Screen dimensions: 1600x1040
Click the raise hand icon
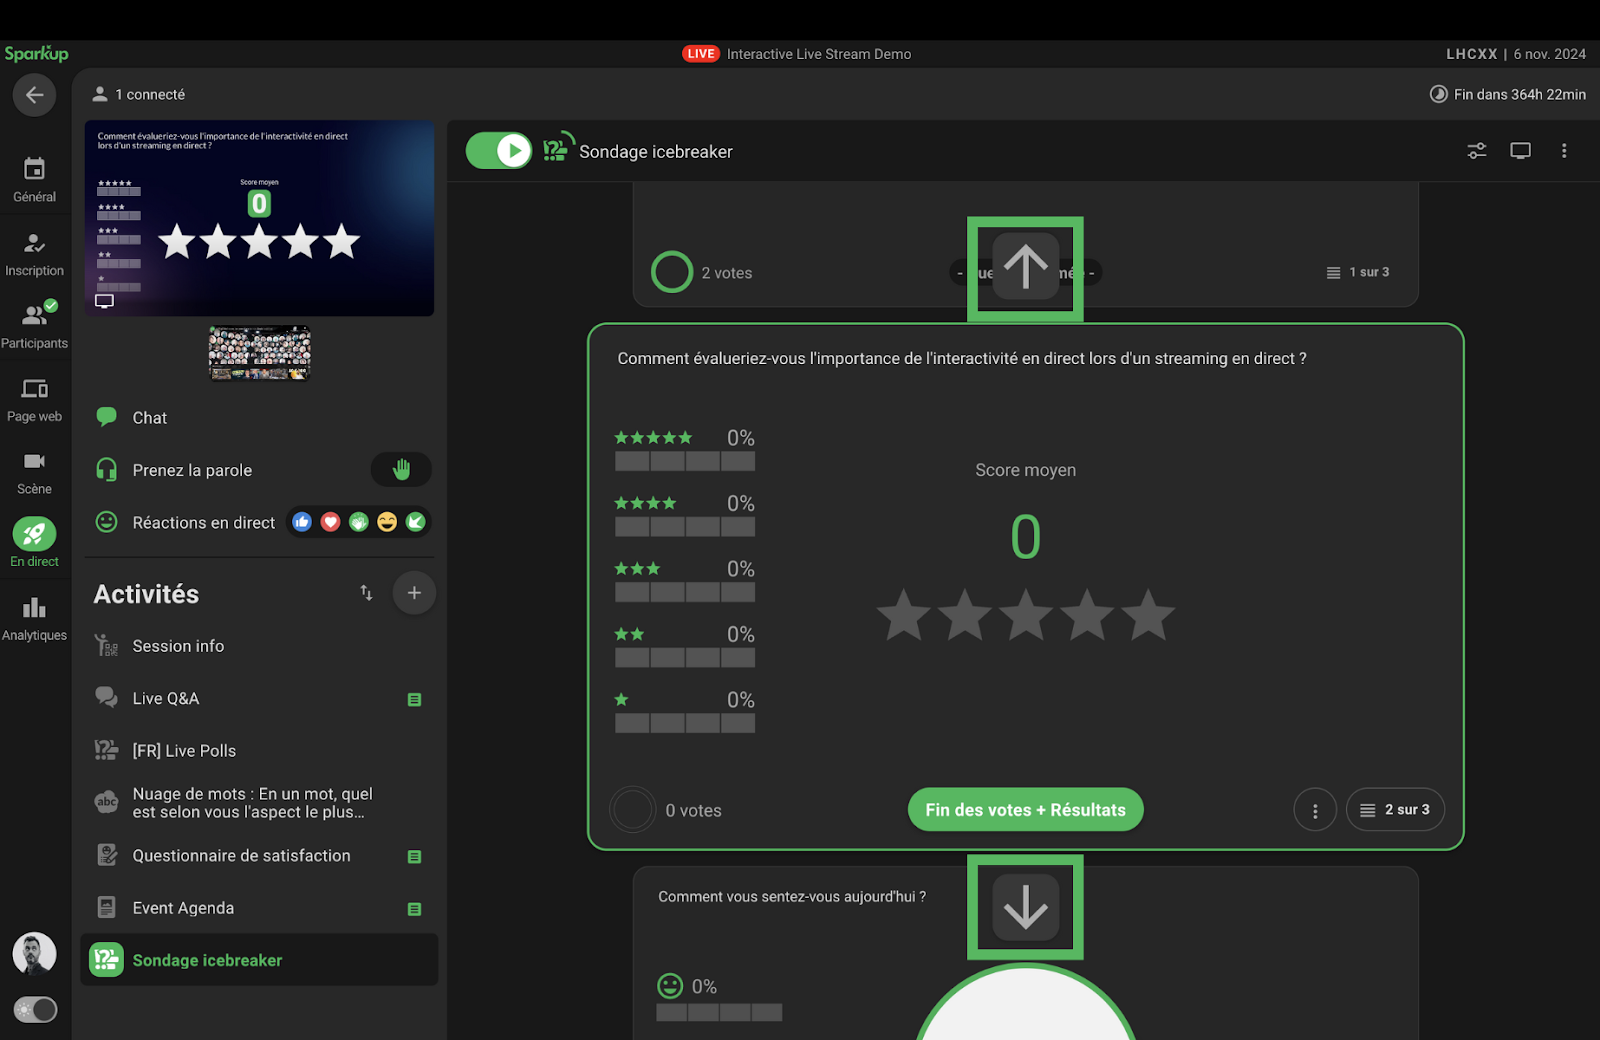pos(401,470)
